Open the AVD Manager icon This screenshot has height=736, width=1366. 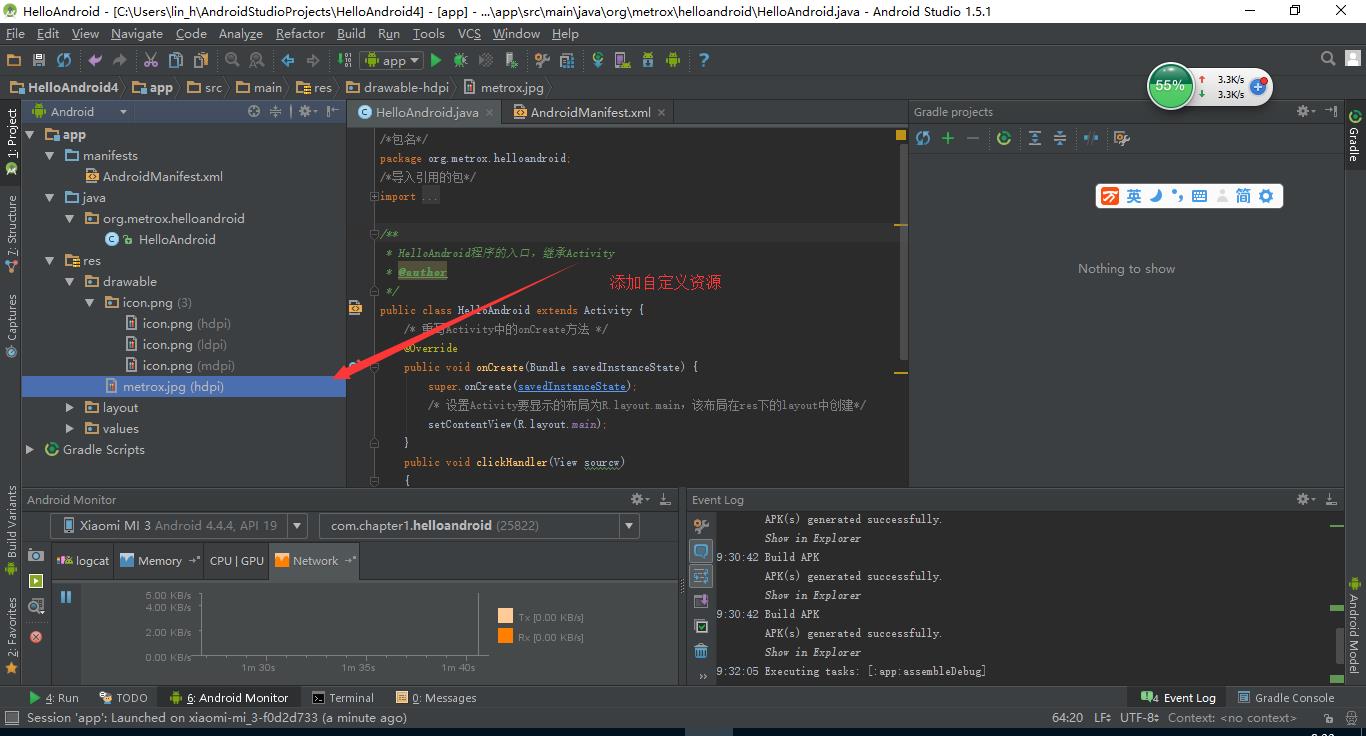pyautogui.click(x=623, y=60)
